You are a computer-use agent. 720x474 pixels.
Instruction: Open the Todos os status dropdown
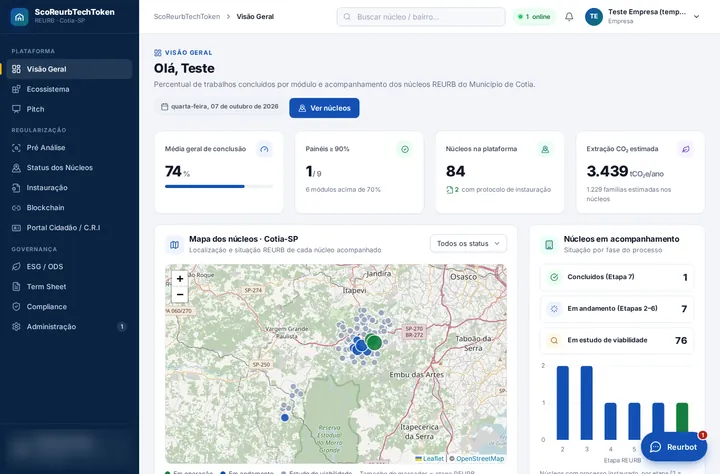tap(468, 243)
